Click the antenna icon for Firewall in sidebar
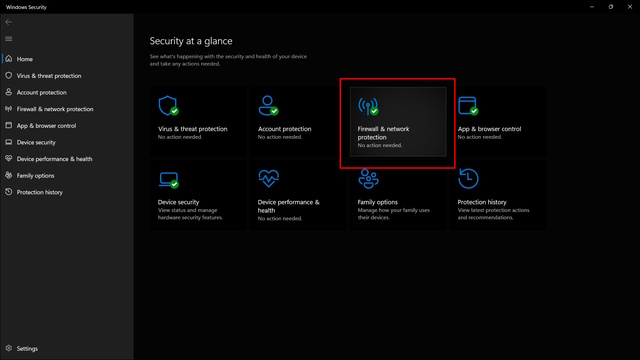640x360 pixels. pyautogui.click(x=9, y=109)
